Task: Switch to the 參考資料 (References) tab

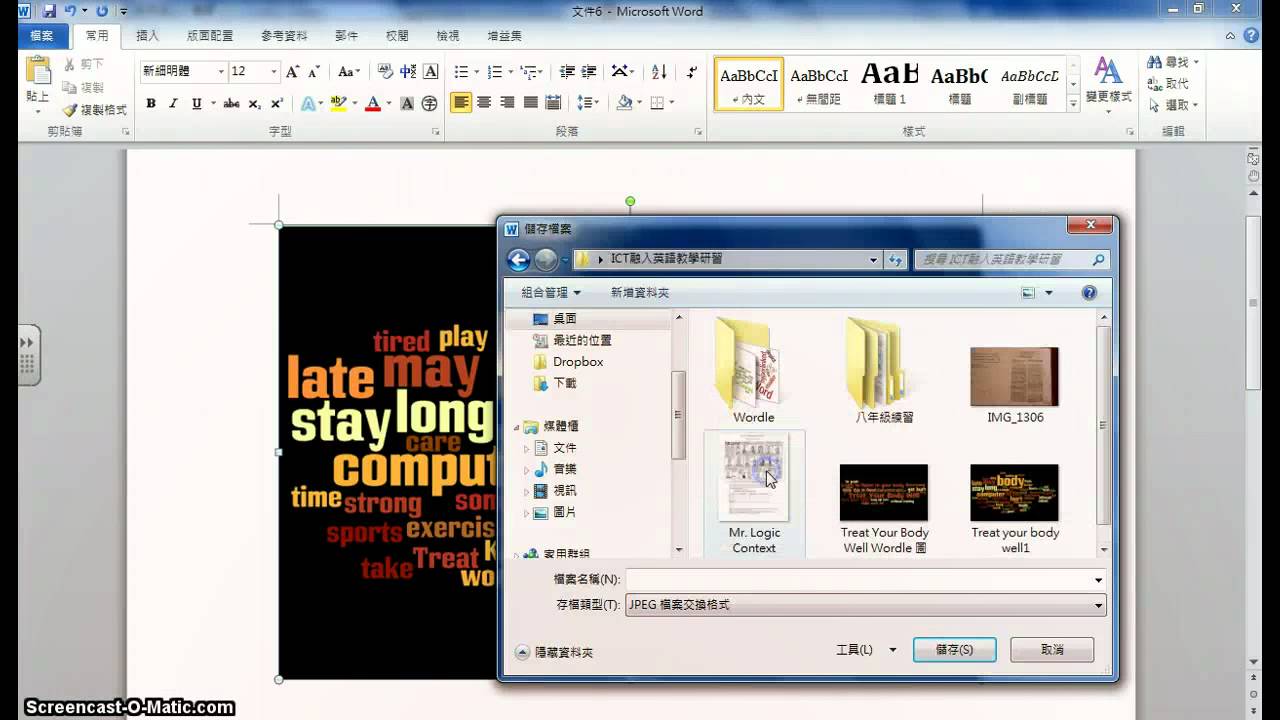Action: (284, 36)
